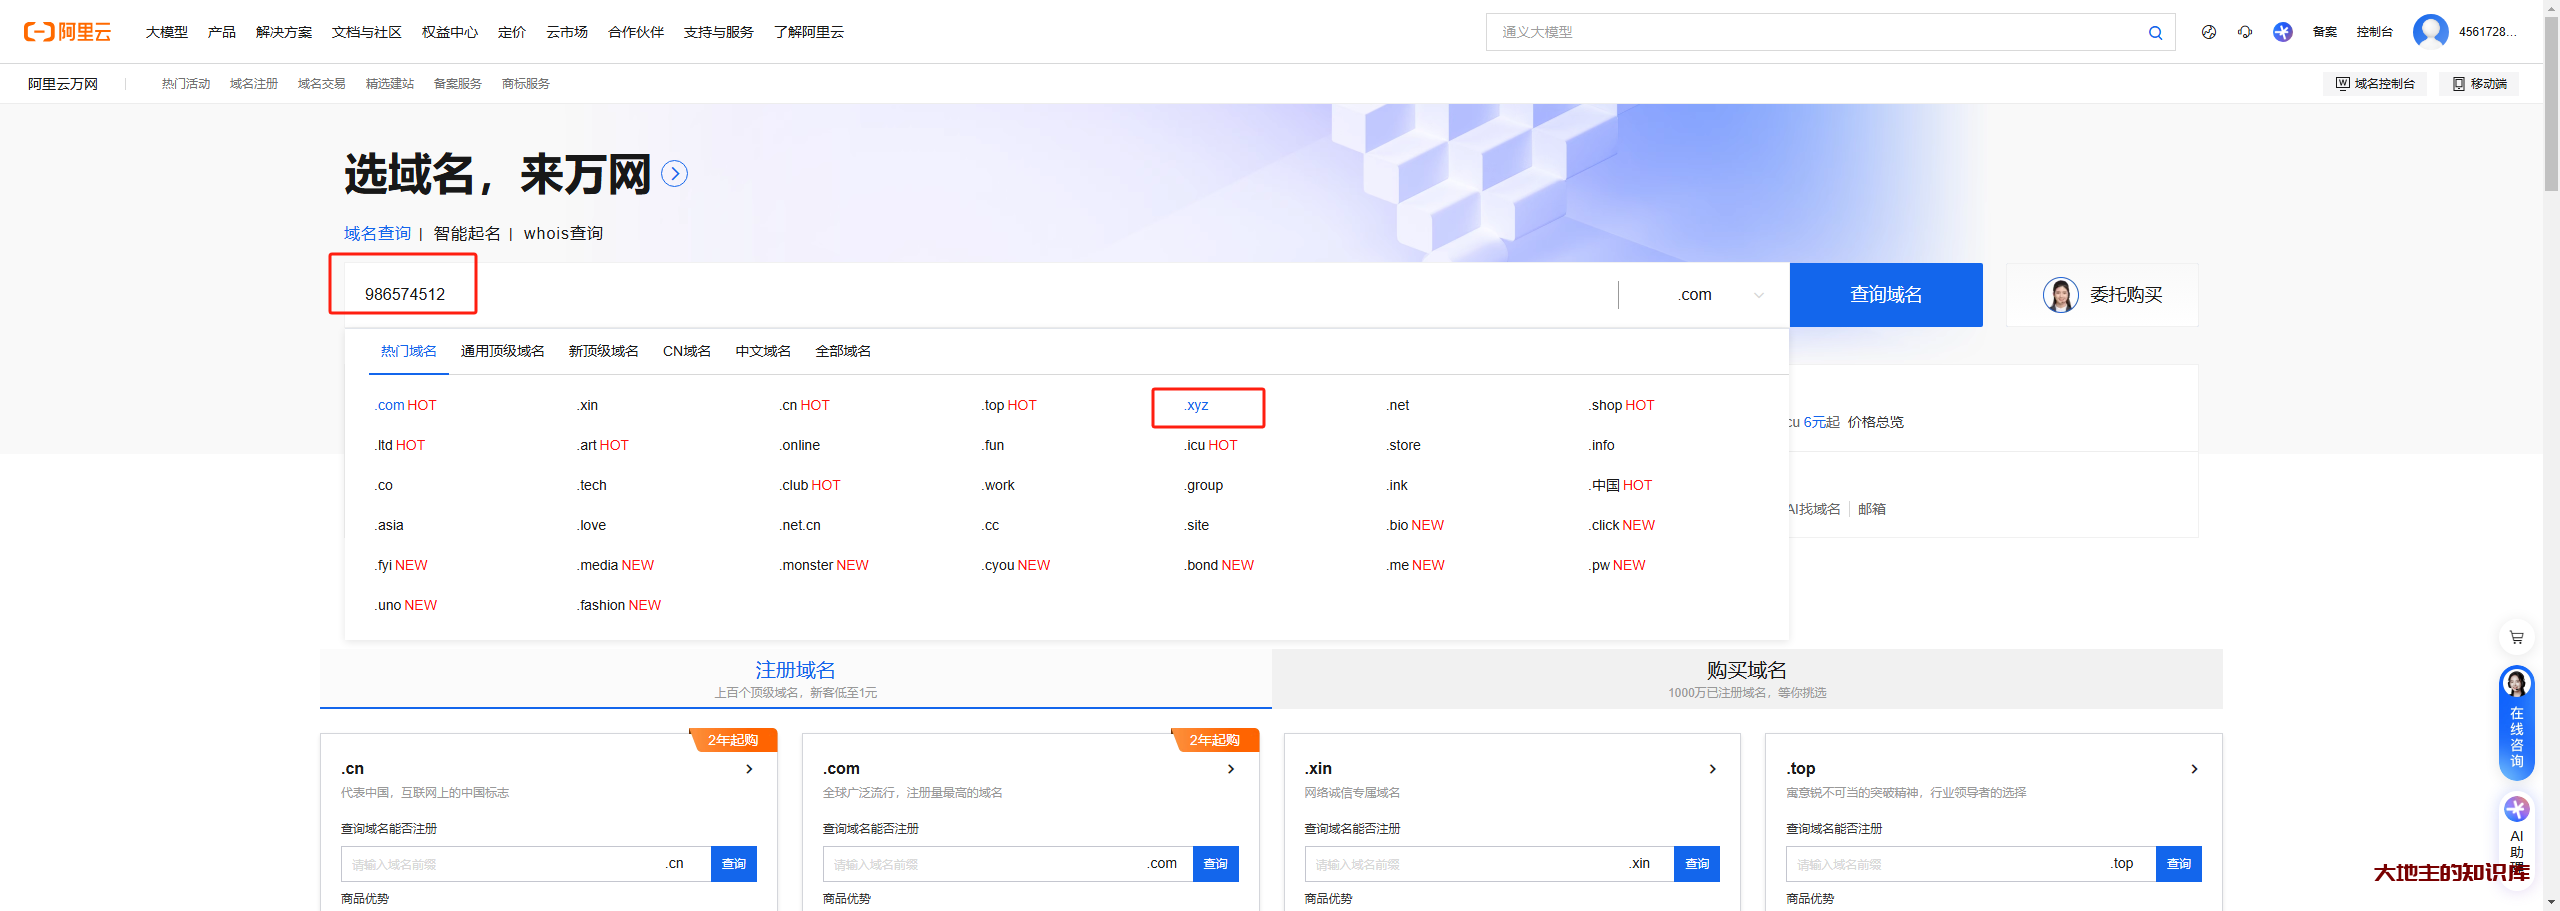Click the domain name input with 986574512
The height and width of the screenshot is (911, 2560).
click(980, 295)
